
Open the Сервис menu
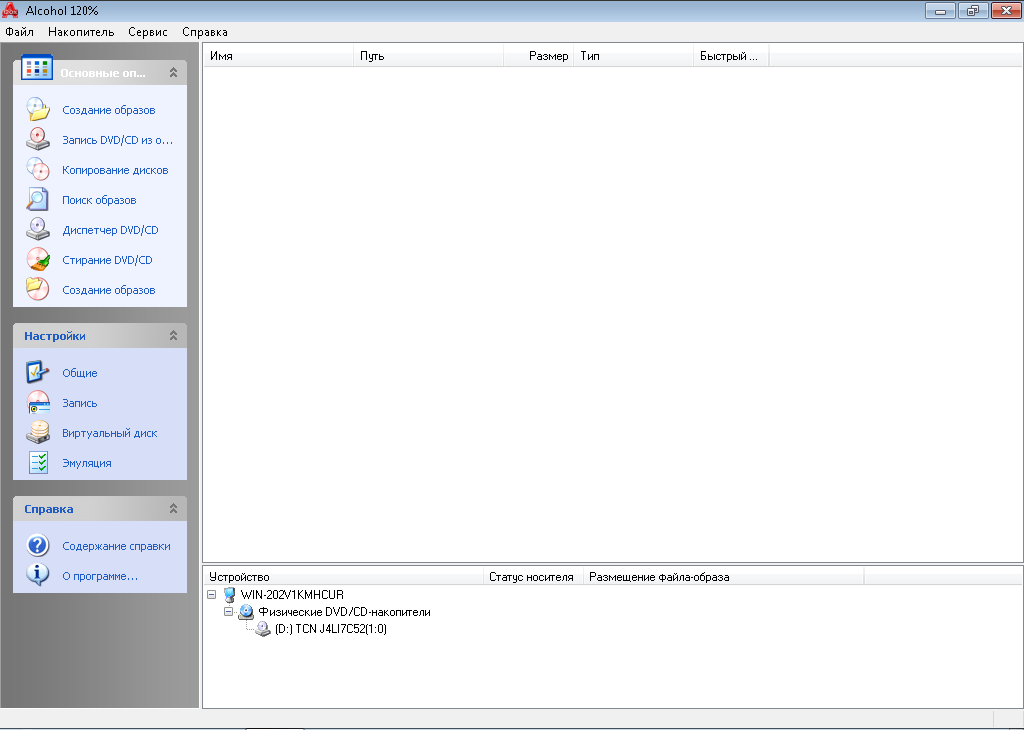[x=148, y=32]
